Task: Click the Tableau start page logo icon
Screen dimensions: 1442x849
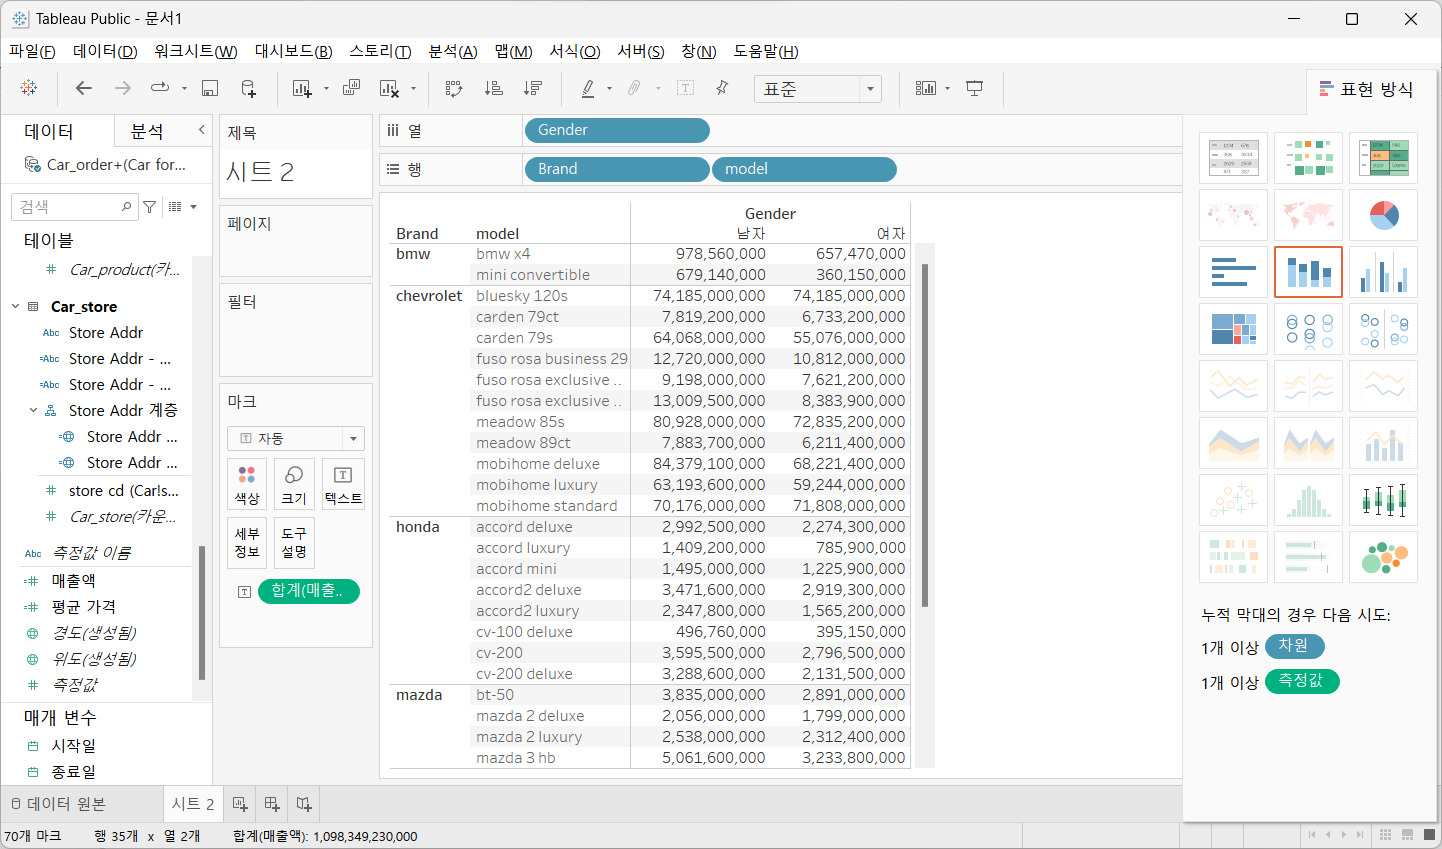Action: coord(29,88)
